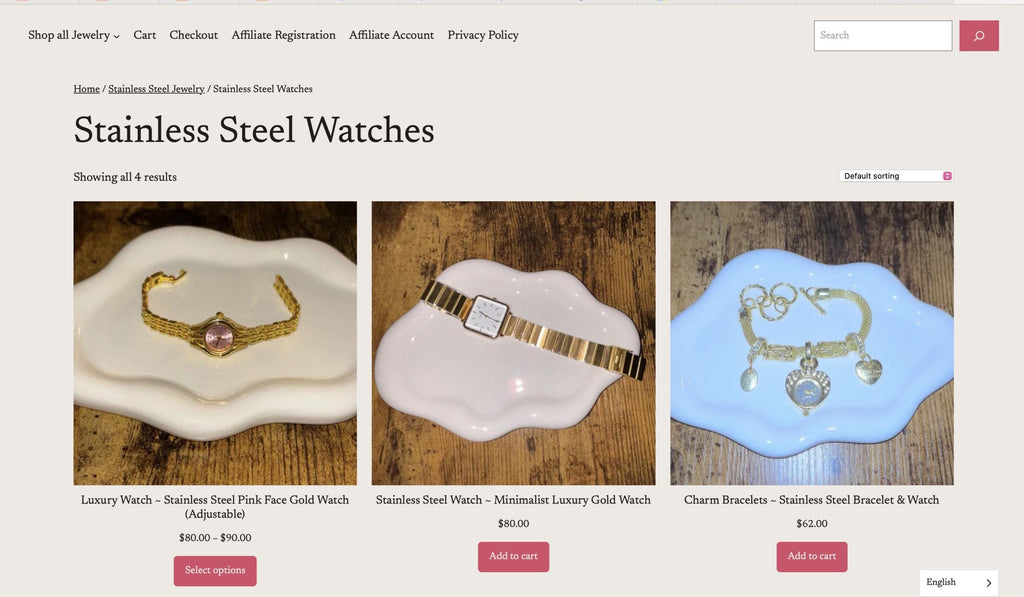1024x597 pixels.
Task: Follow Stainless Steel Jewelry breadcrumb link
Action: (x=156, y=89)
